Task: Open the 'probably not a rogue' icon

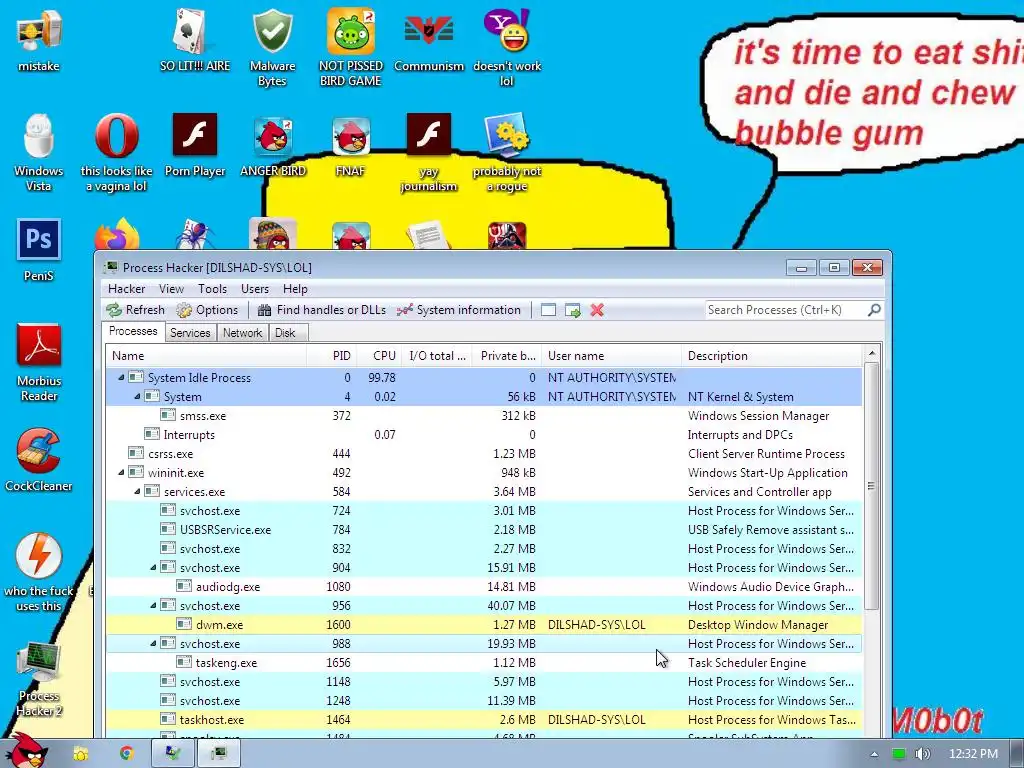Action: pos(507,153)
